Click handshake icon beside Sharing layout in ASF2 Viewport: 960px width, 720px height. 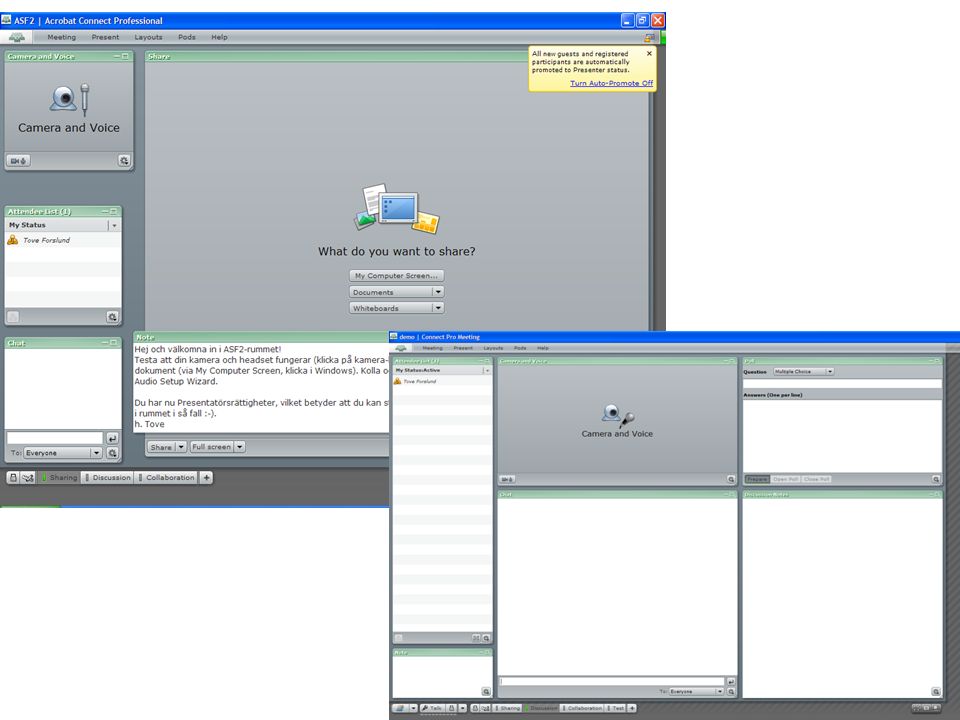click(28, 478)
